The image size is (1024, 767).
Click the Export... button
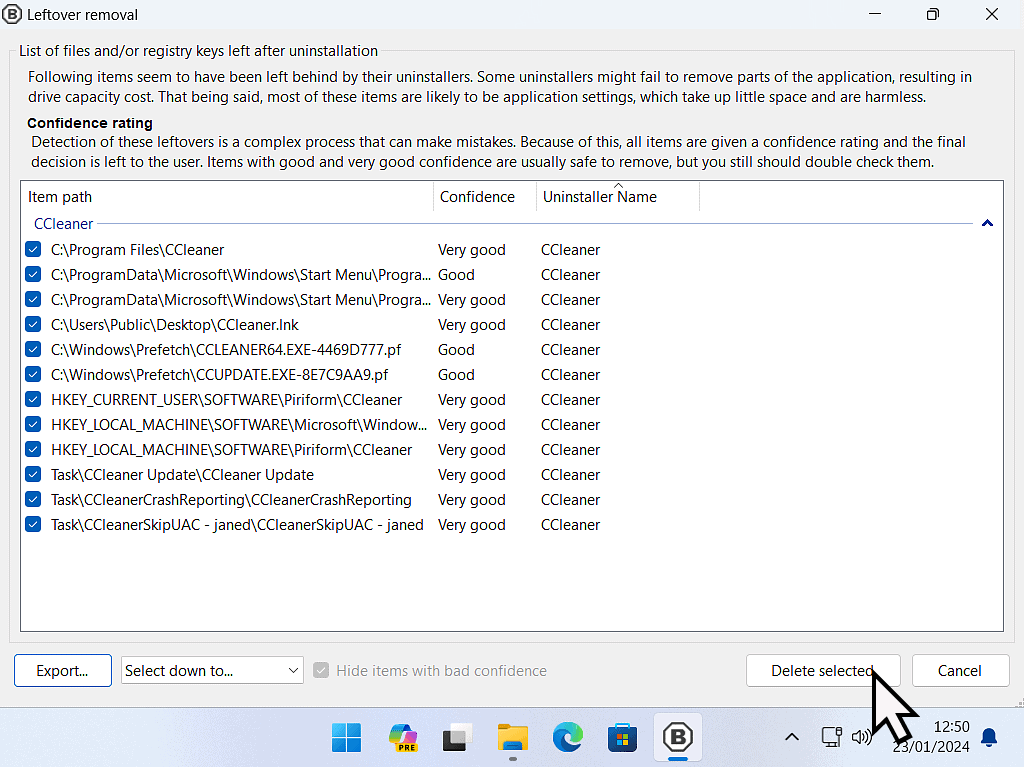point(62,671)
